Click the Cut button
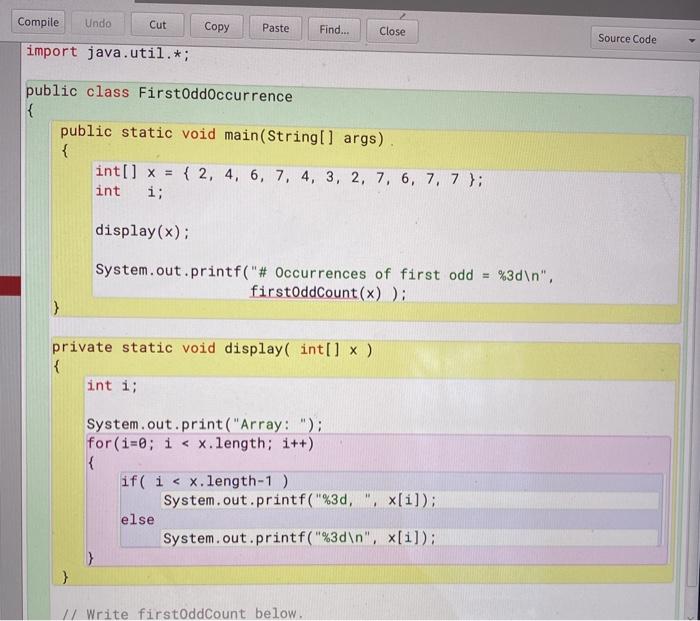This screenshot has height=621, width=700. (158, 25)
